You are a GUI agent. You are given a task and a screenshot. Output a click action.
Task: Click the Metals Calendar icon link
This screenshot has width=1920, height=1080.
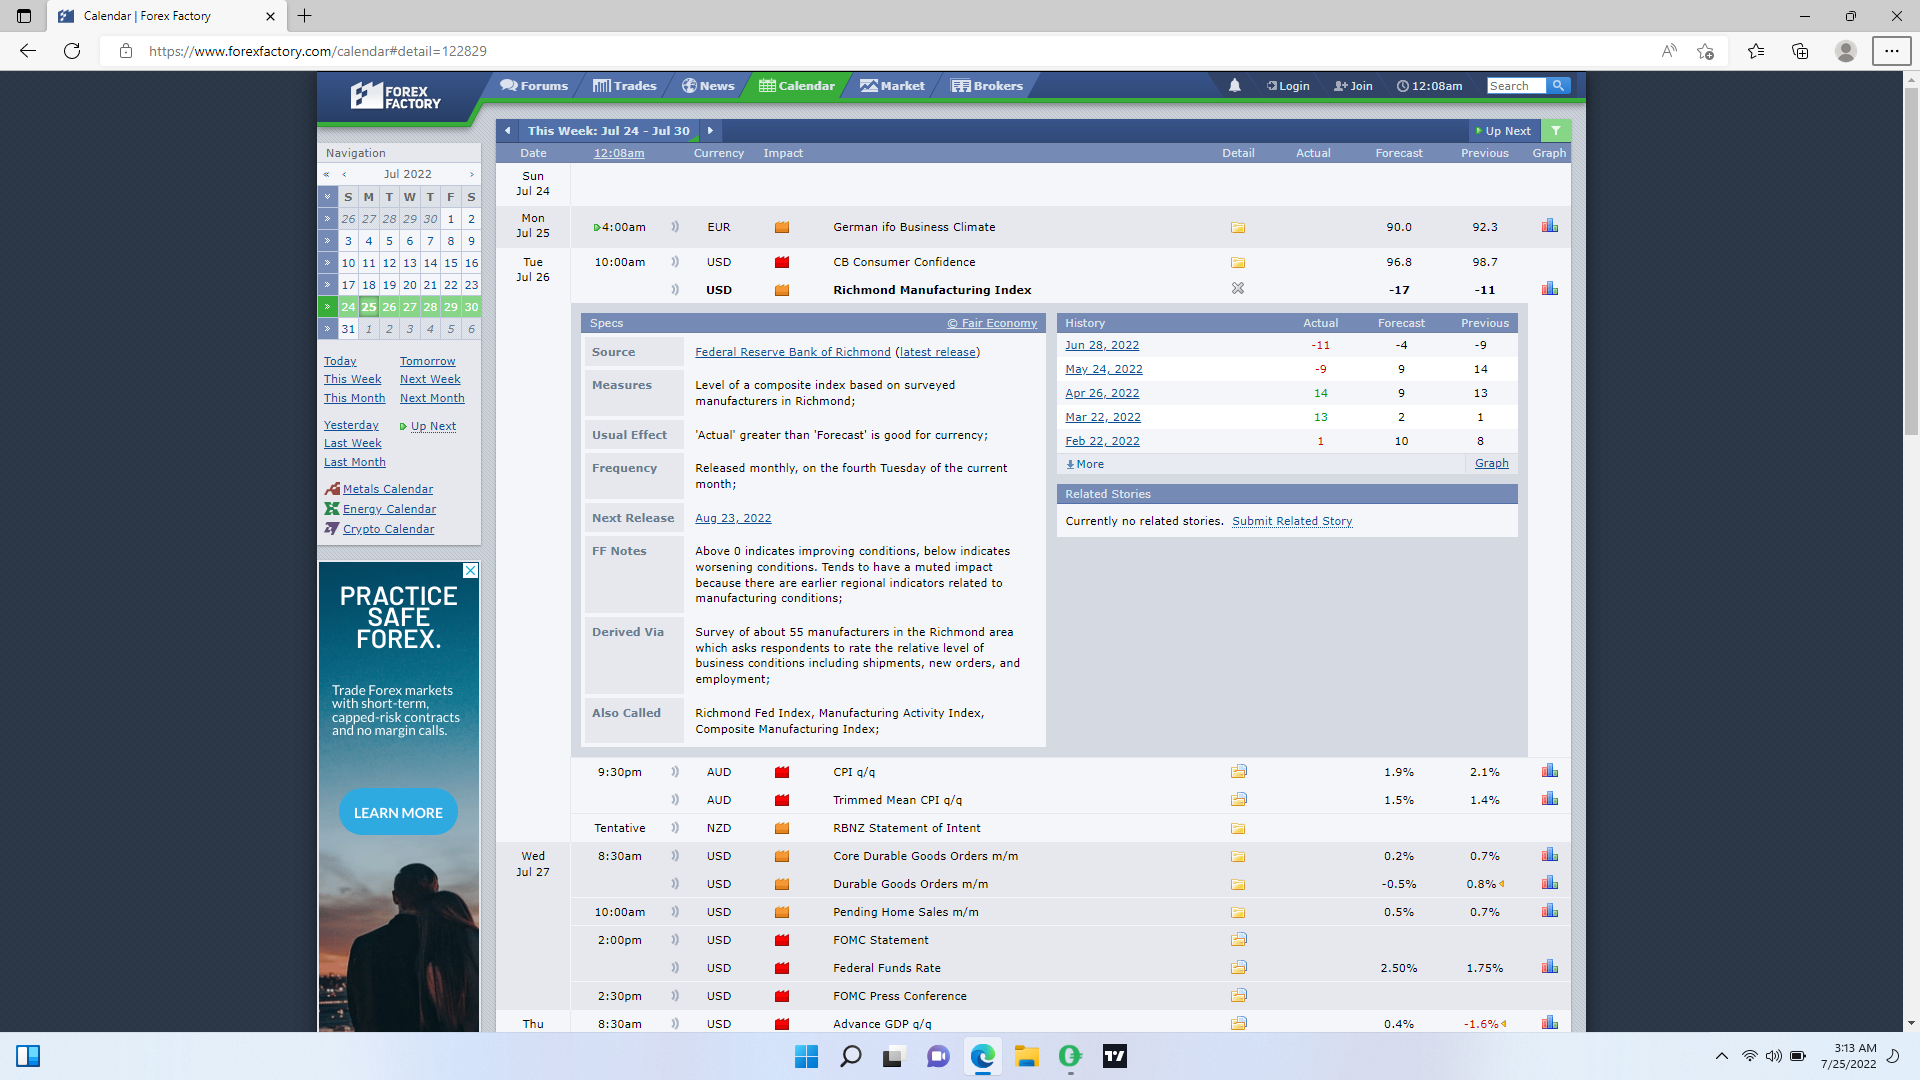pyautogui.click(x=332, y=489)
